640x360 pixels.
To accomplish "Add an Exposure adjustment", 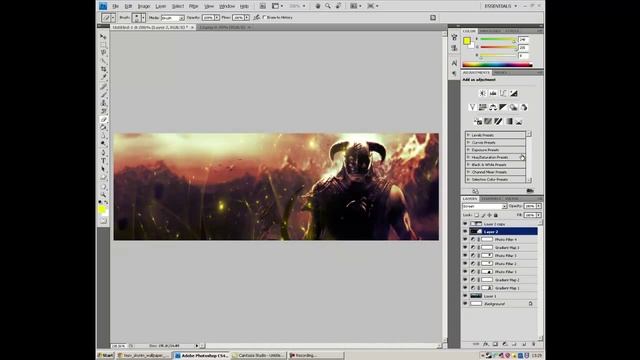I will [x=514, y=93].
